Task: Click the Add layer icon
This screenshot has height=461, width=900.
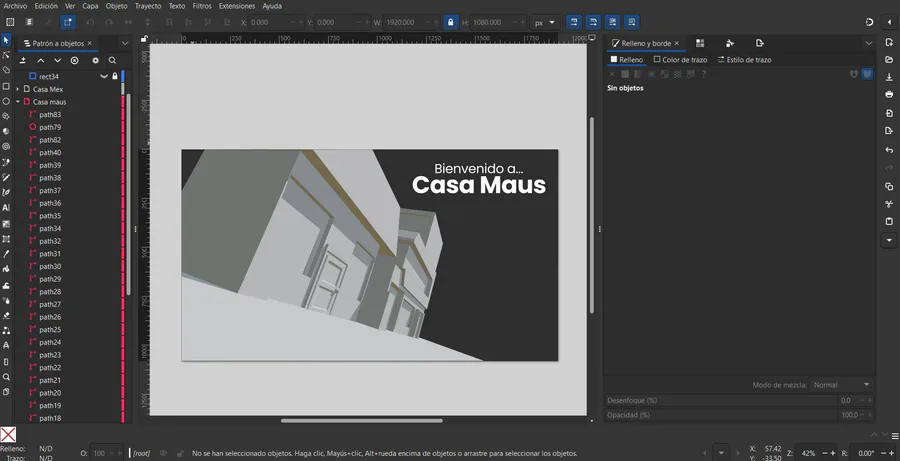Action: tap(23, 60)
